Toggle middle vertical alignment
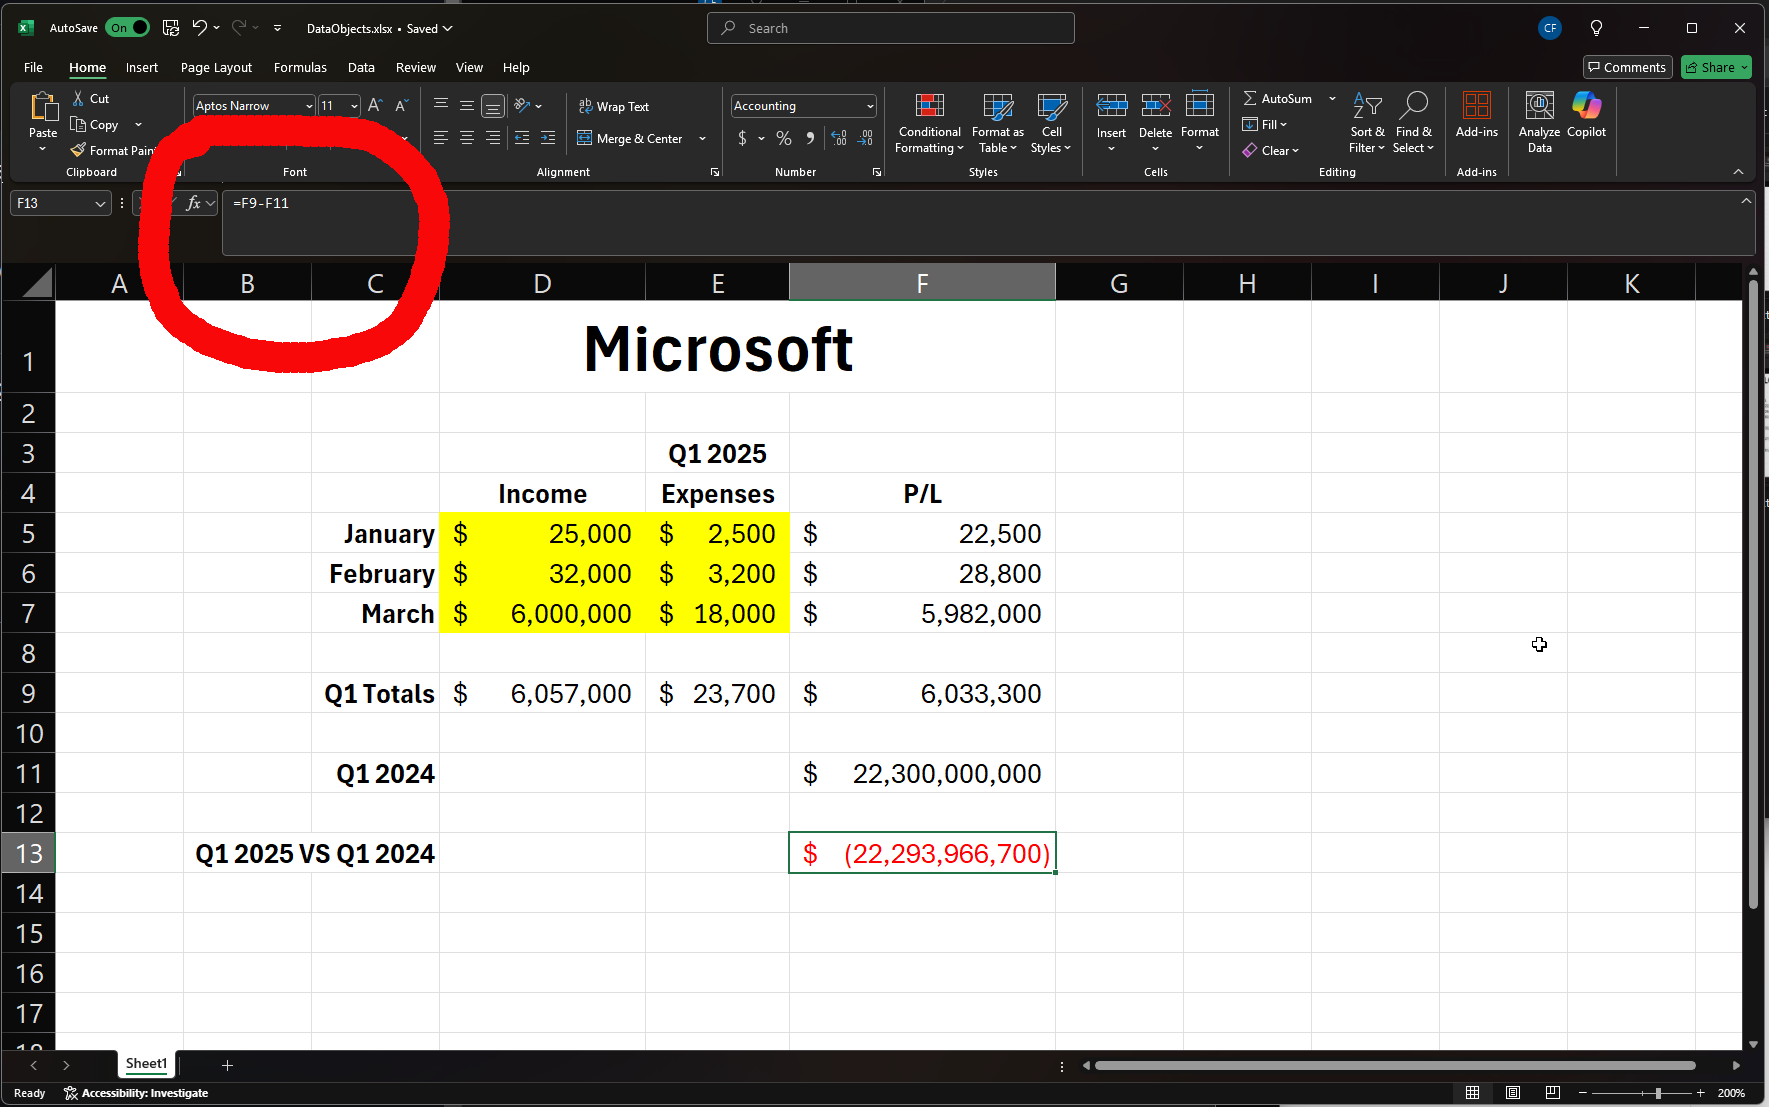Image resolution: width=1769 pixels, height=1107 pixels. [x=467, y=104]
